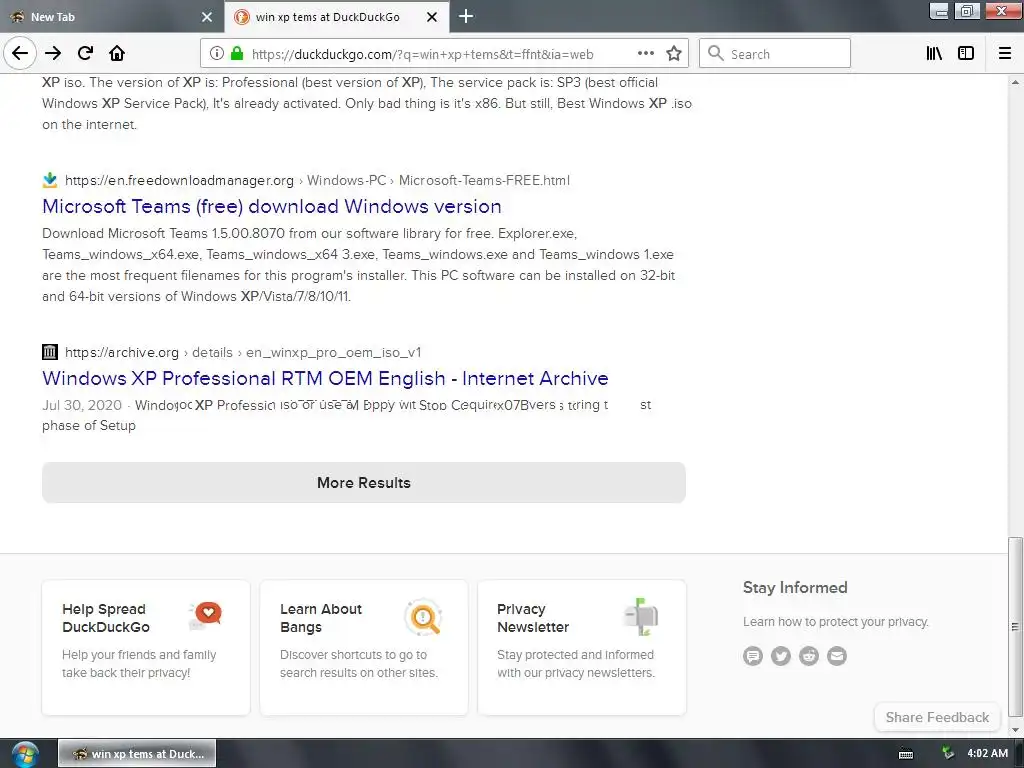Open a new tab with plus button

click(x=466, y=16)
